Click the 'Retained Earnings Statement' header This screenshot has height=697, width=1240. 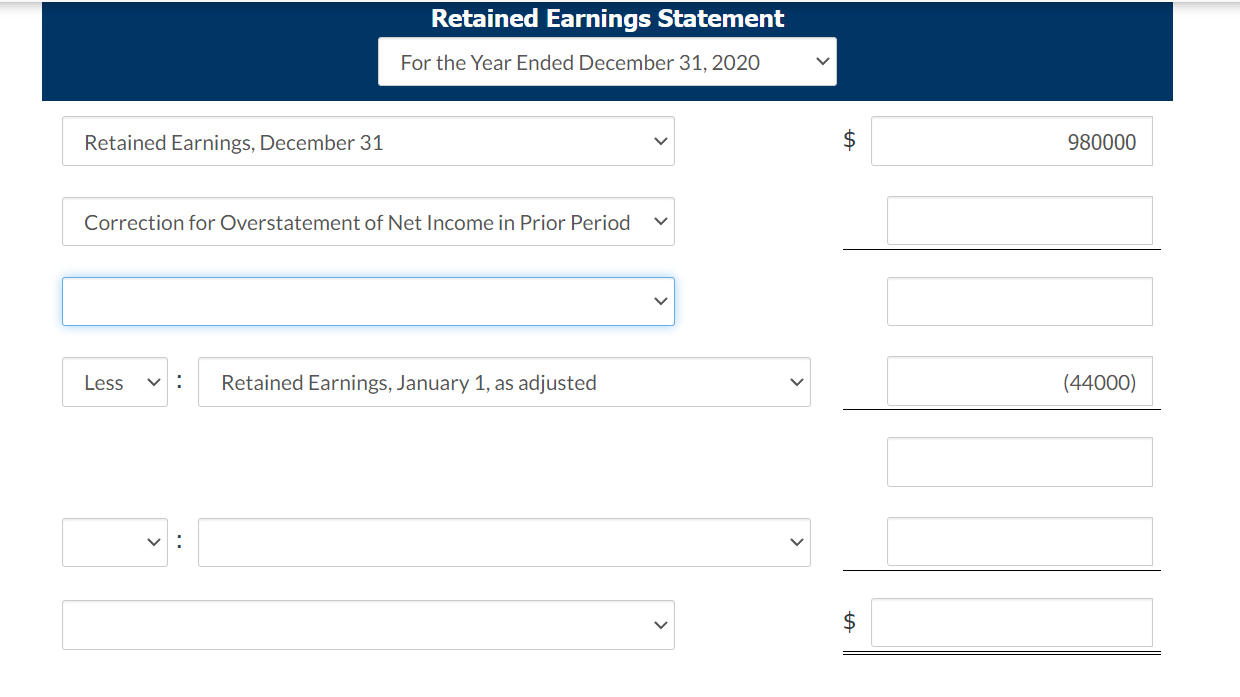606,18
